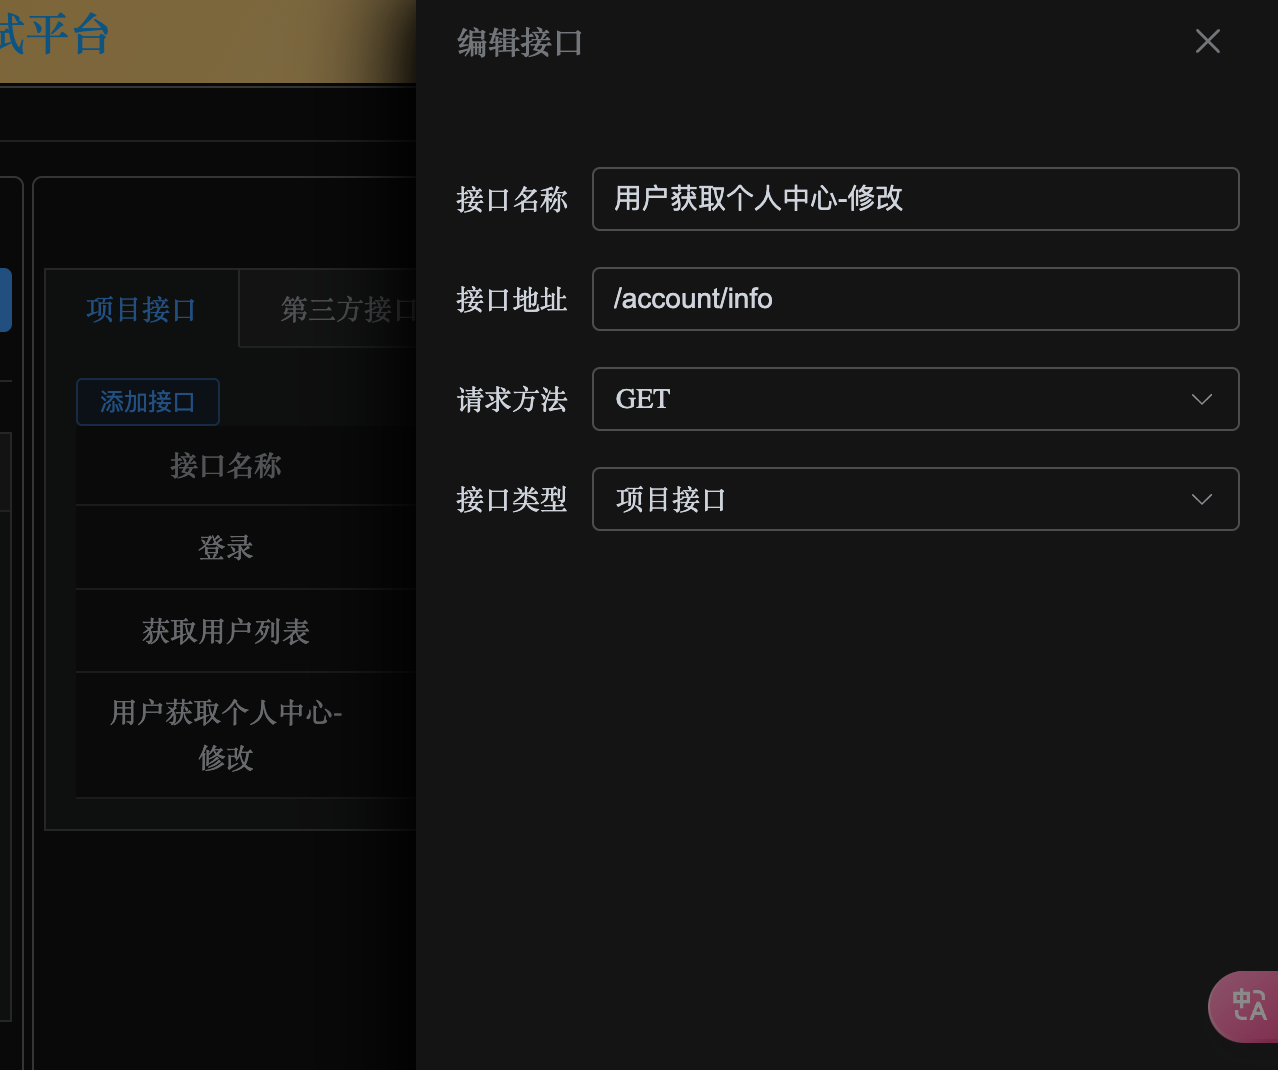1278x1070 pixels.
Task: Edit the 接口名称 input field
Action: (915, 199)
